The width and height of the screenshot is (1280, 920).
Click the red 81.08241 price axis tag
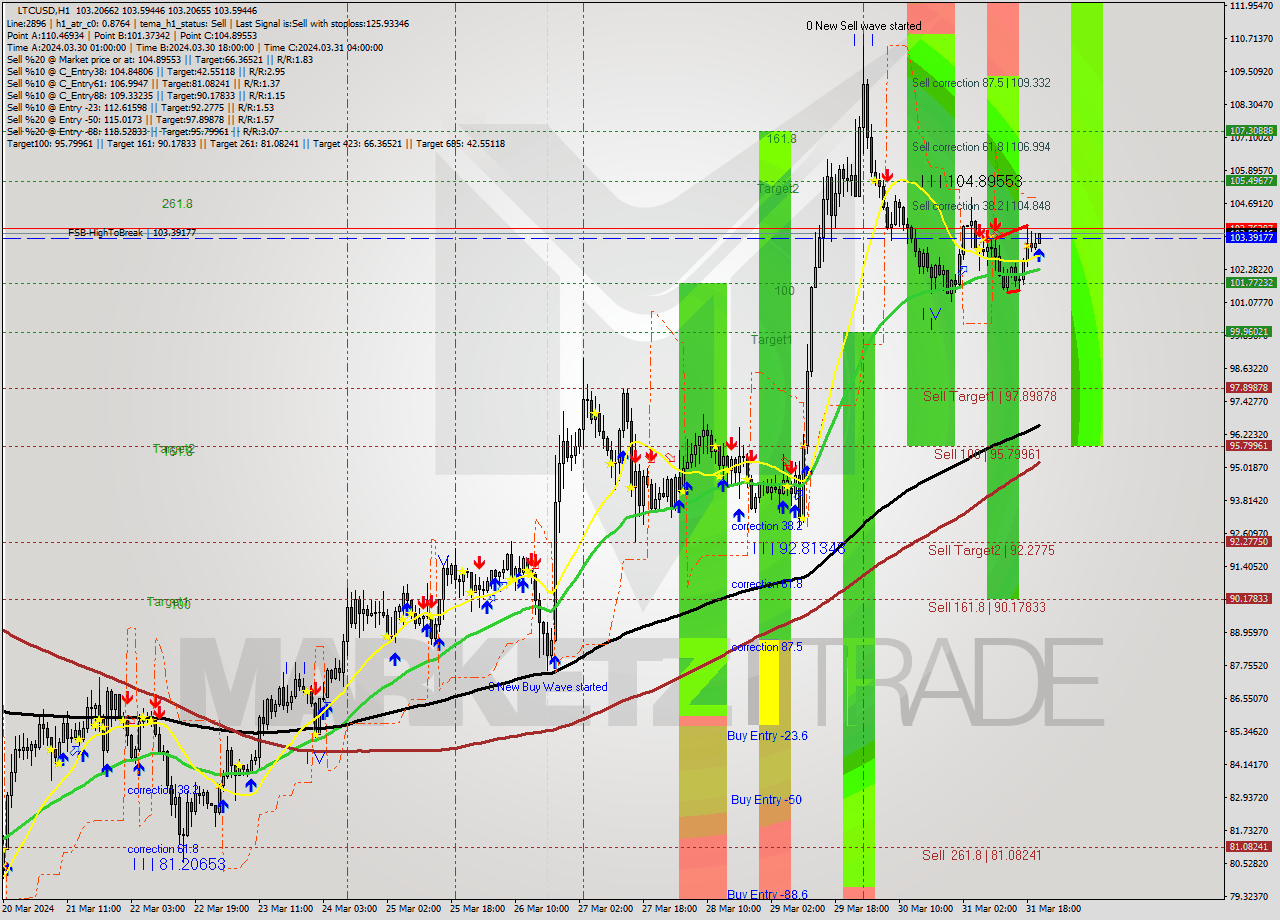tap(1250, 847)
